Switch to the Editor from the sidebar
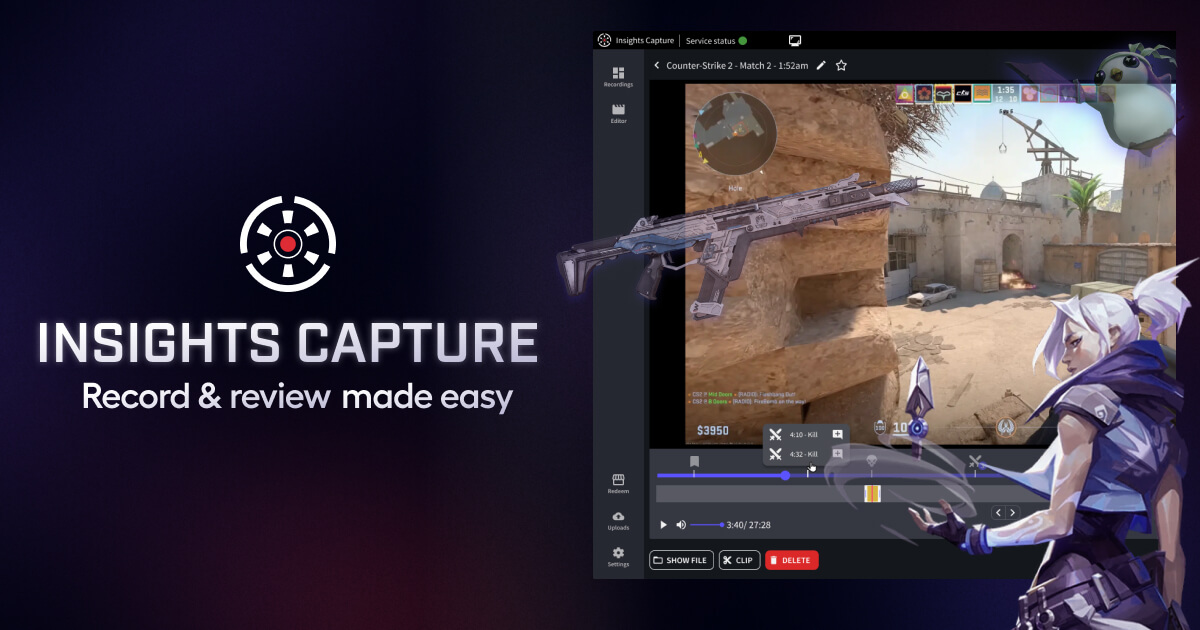The height and width of the screenshot is (630, 1200). [618, 112]
